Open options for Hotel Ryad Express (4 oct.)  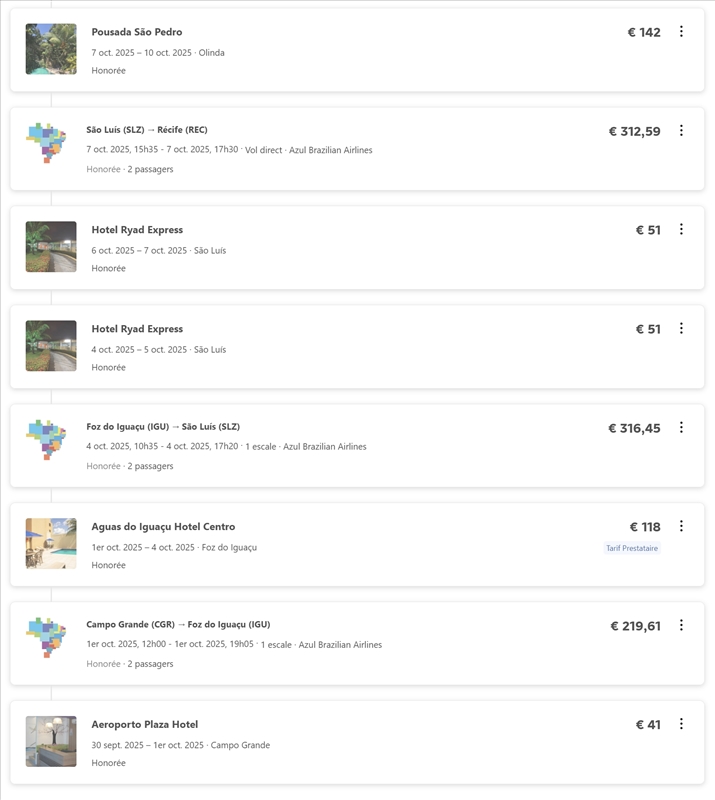click(x=682, y=330)
